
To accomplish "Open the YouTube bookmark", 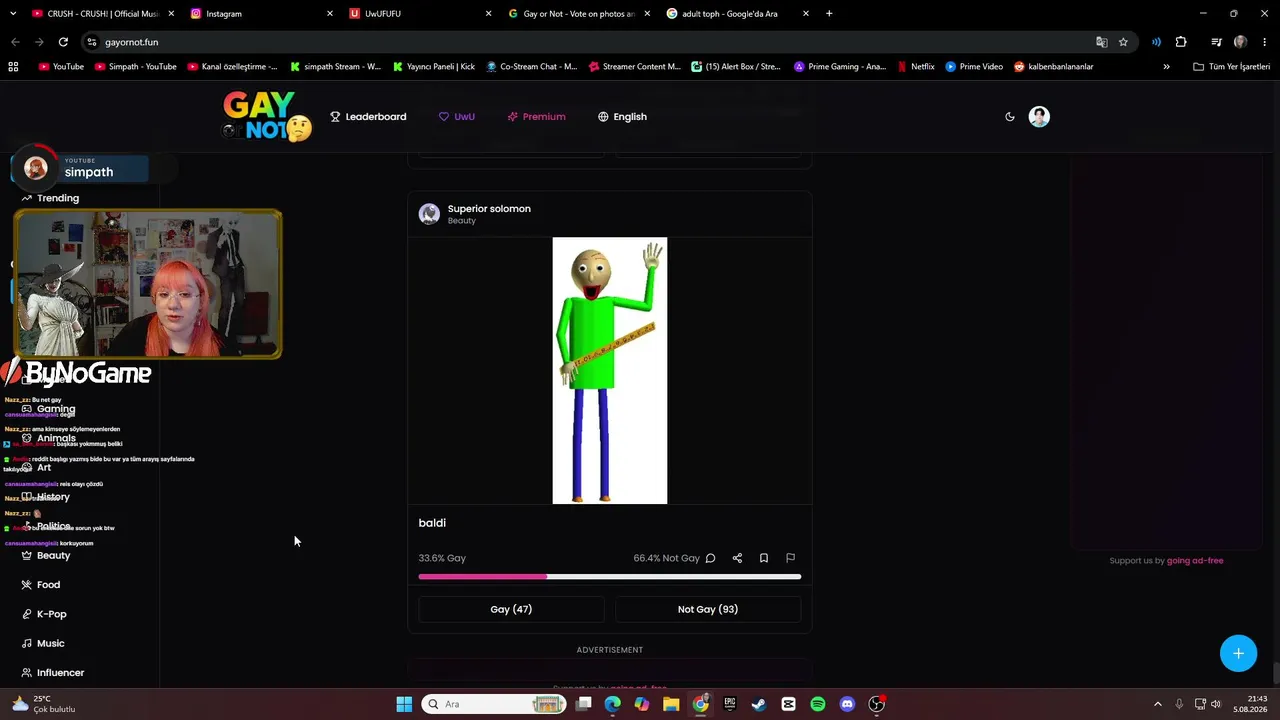I will pyautogui.click(x=61, y=67).
